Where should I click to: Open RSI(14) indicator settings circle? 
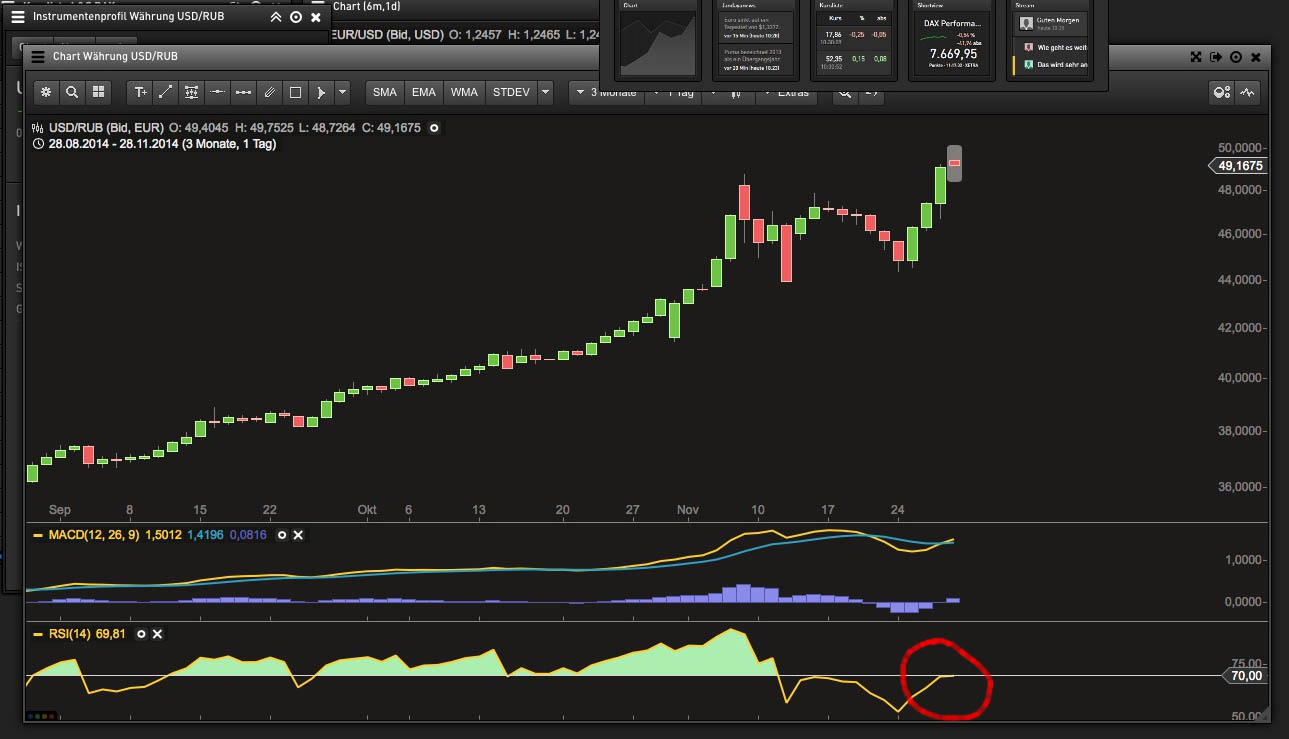(141, 634)
